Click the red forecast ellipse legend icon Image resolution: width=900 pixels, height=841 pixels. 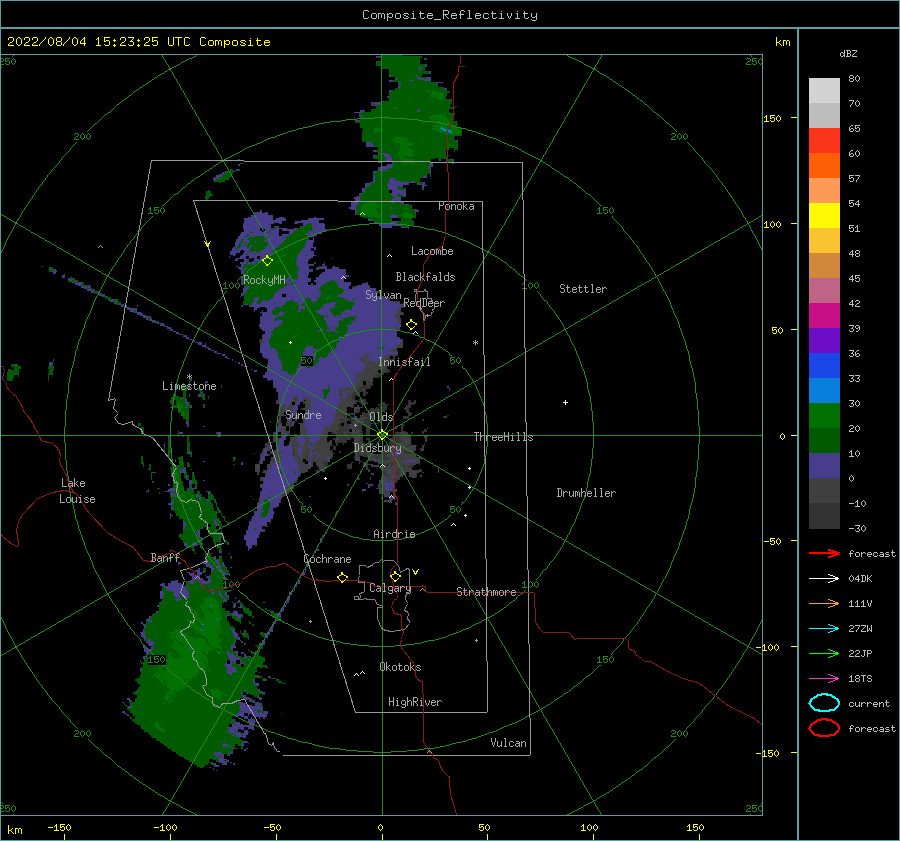824,728
